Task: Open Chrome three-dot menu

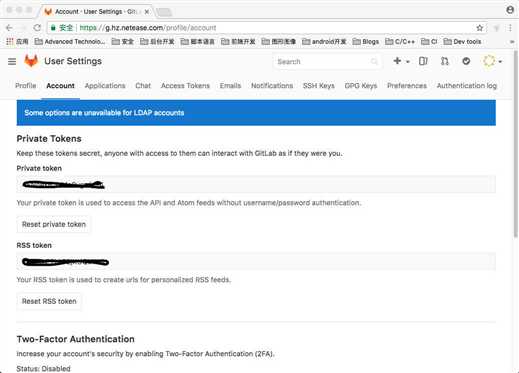Action: (510, 28)
